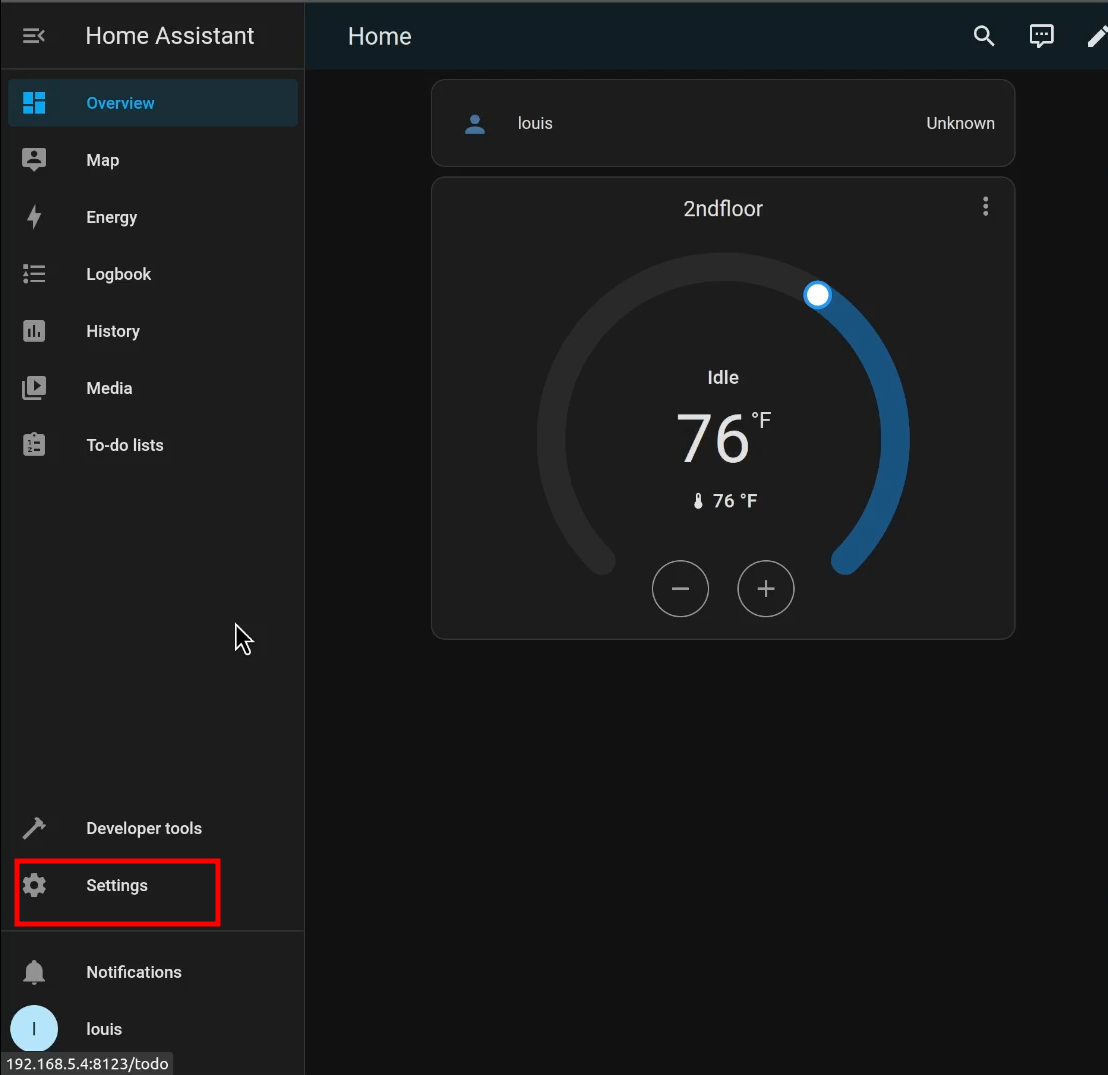The image size is (1108, 1075).
Task: Open Energy via lightning bolt icon
Action: point(34,217)
